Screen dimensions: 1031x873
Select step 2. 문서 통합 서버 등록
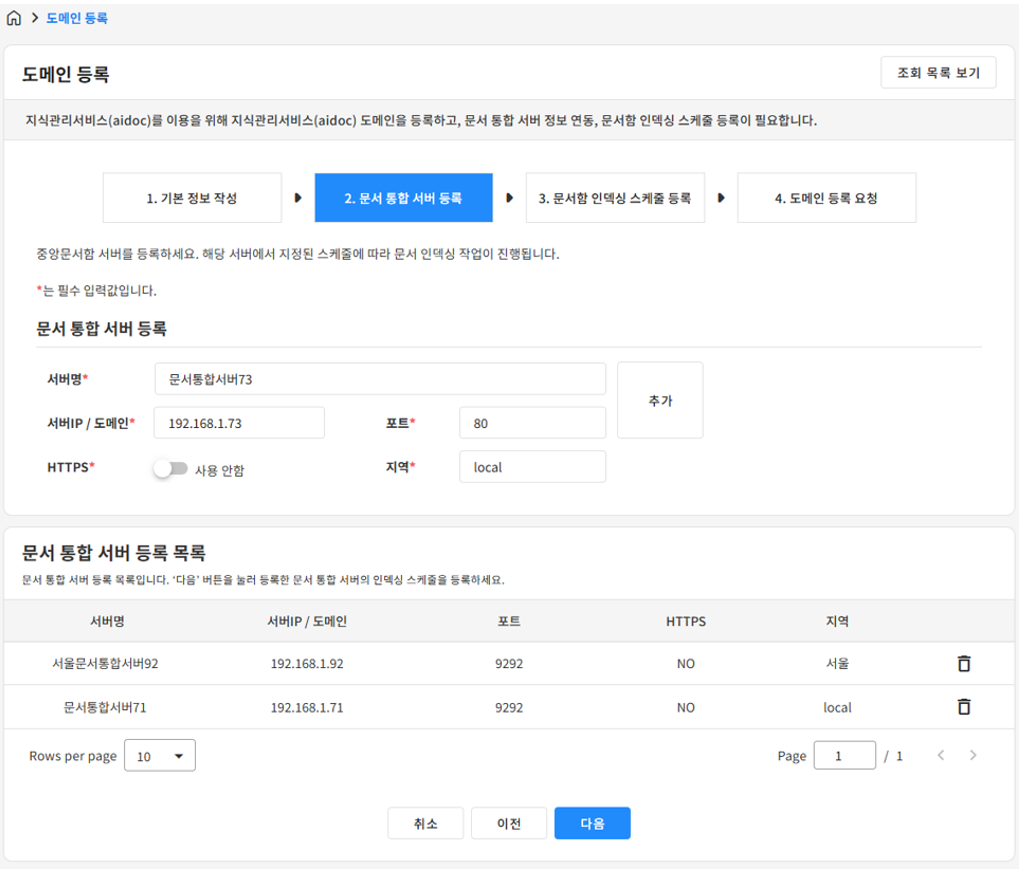coord(403,198)
